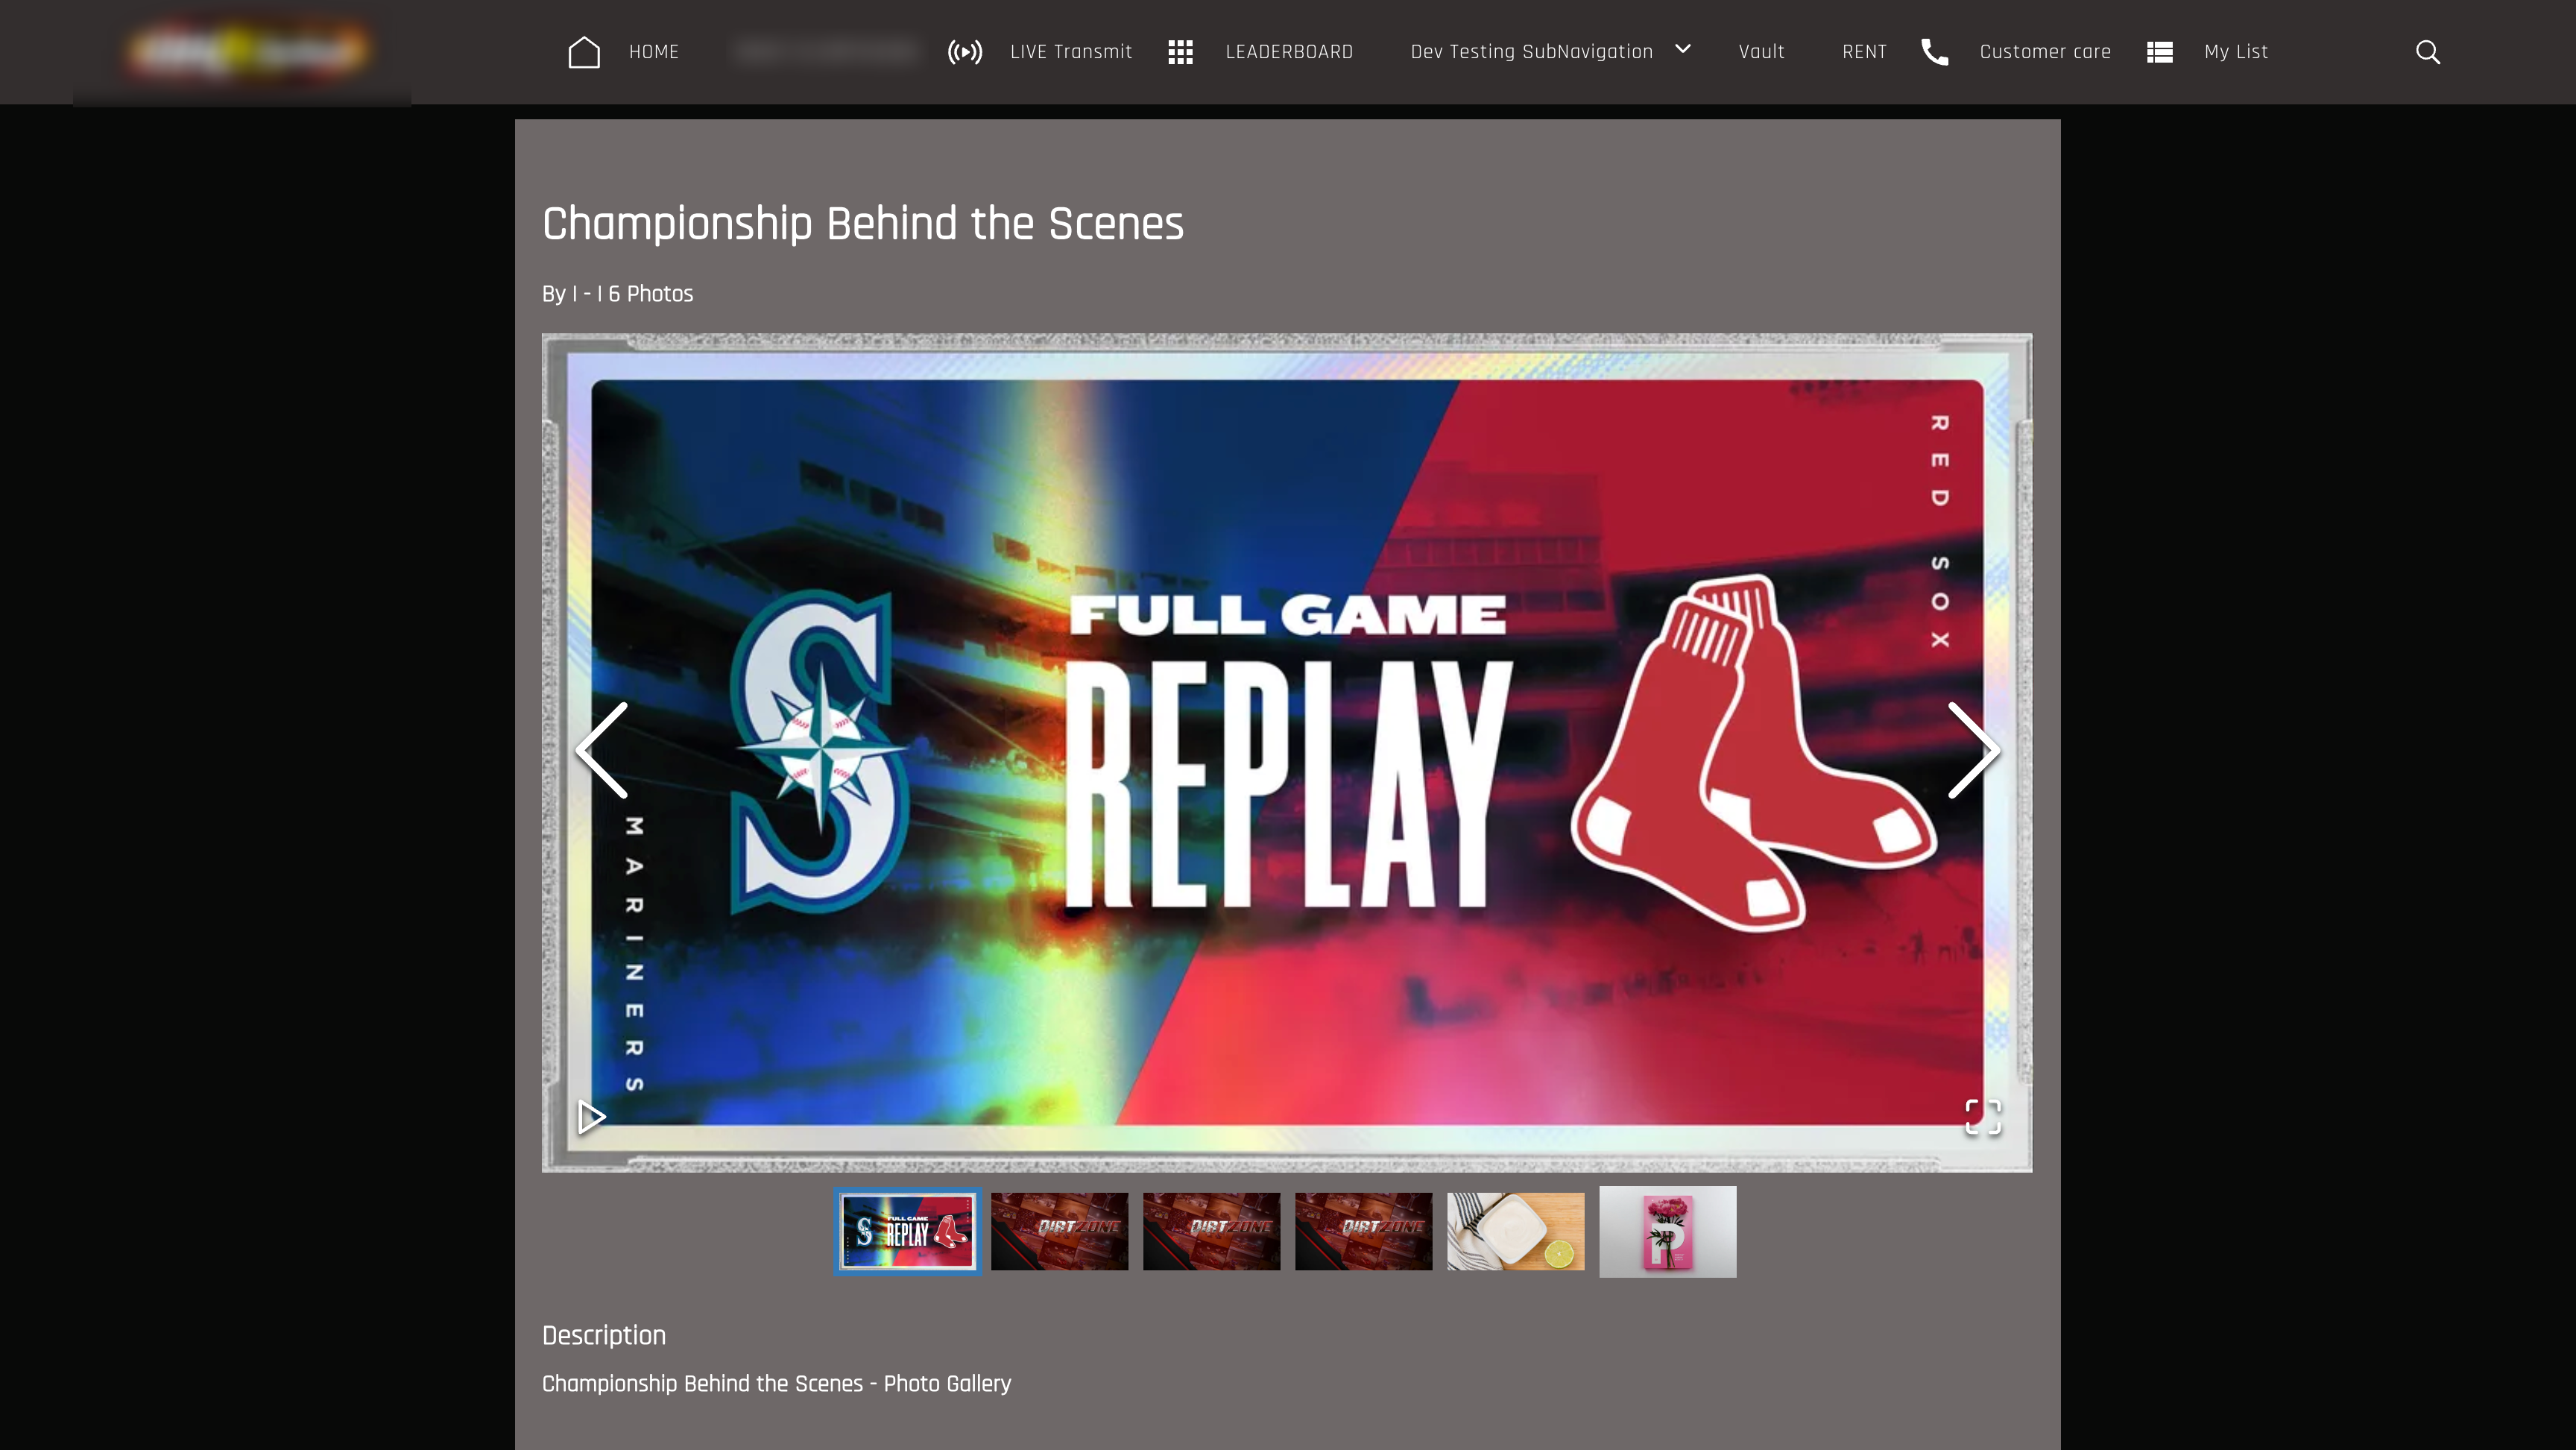Image resolution: width=2576 pixels, height=1450 pixels.
Task: Open the Dev Testing SubNavigation menu item
Action: click(1532, 52)
